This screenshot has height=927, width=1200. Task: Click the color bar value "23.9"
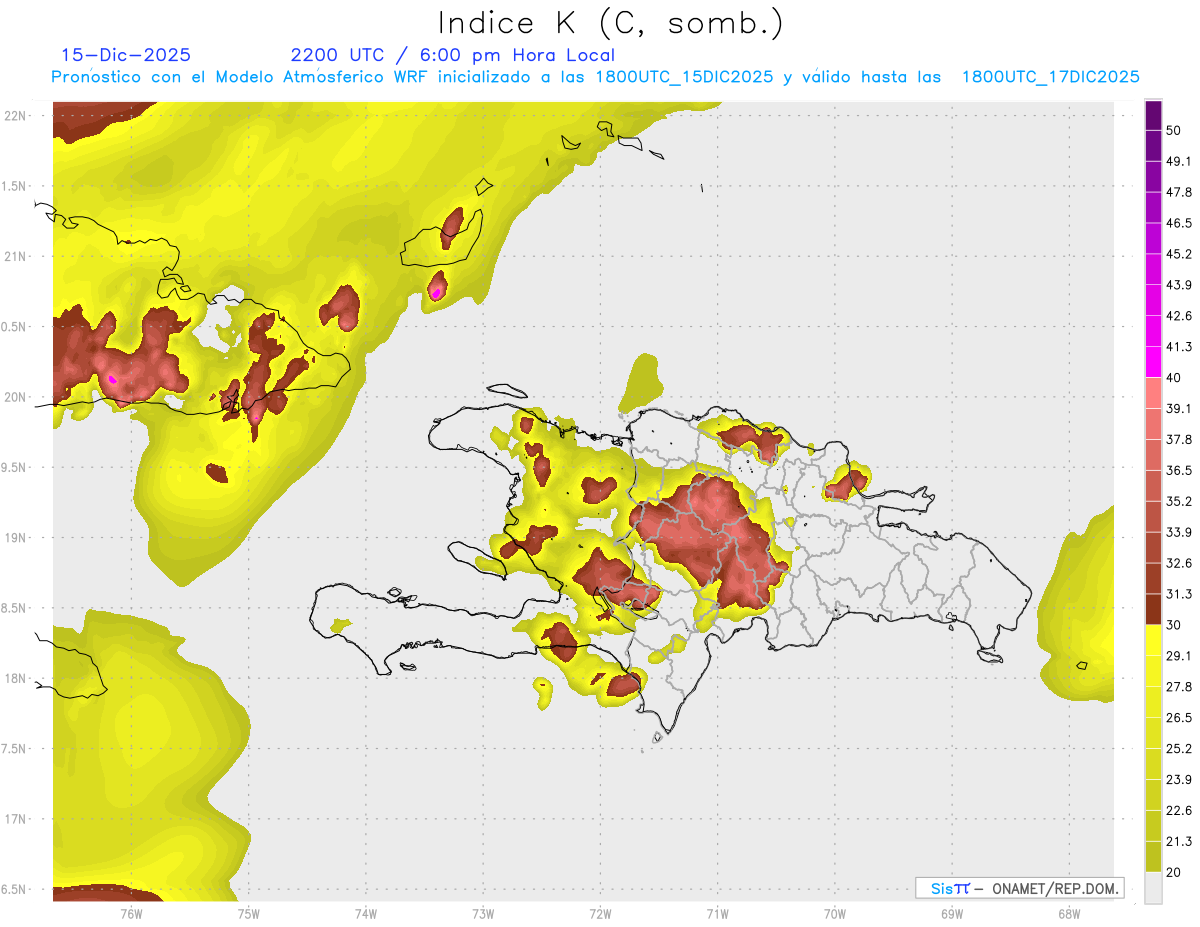tap(1179, 780)
